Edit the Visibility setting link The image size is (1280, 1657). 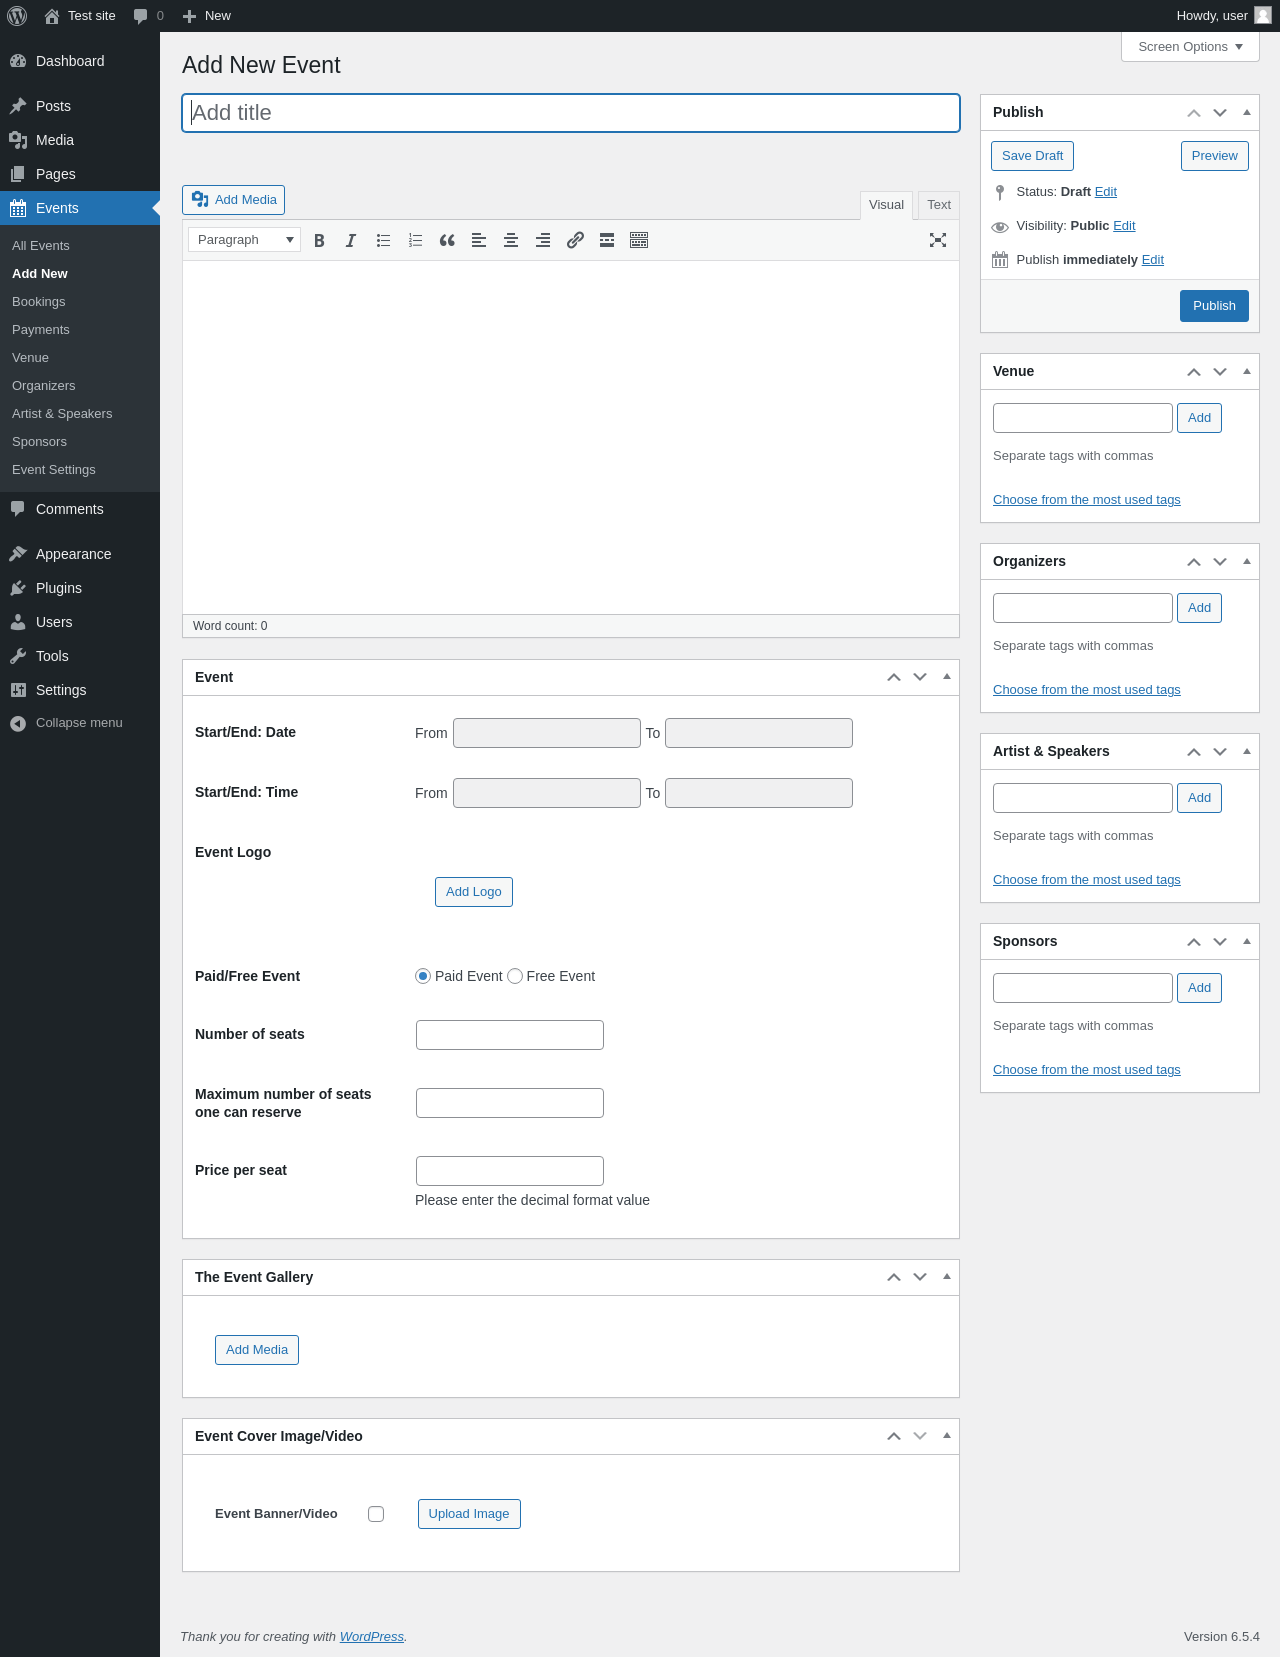click(1124, 226)
